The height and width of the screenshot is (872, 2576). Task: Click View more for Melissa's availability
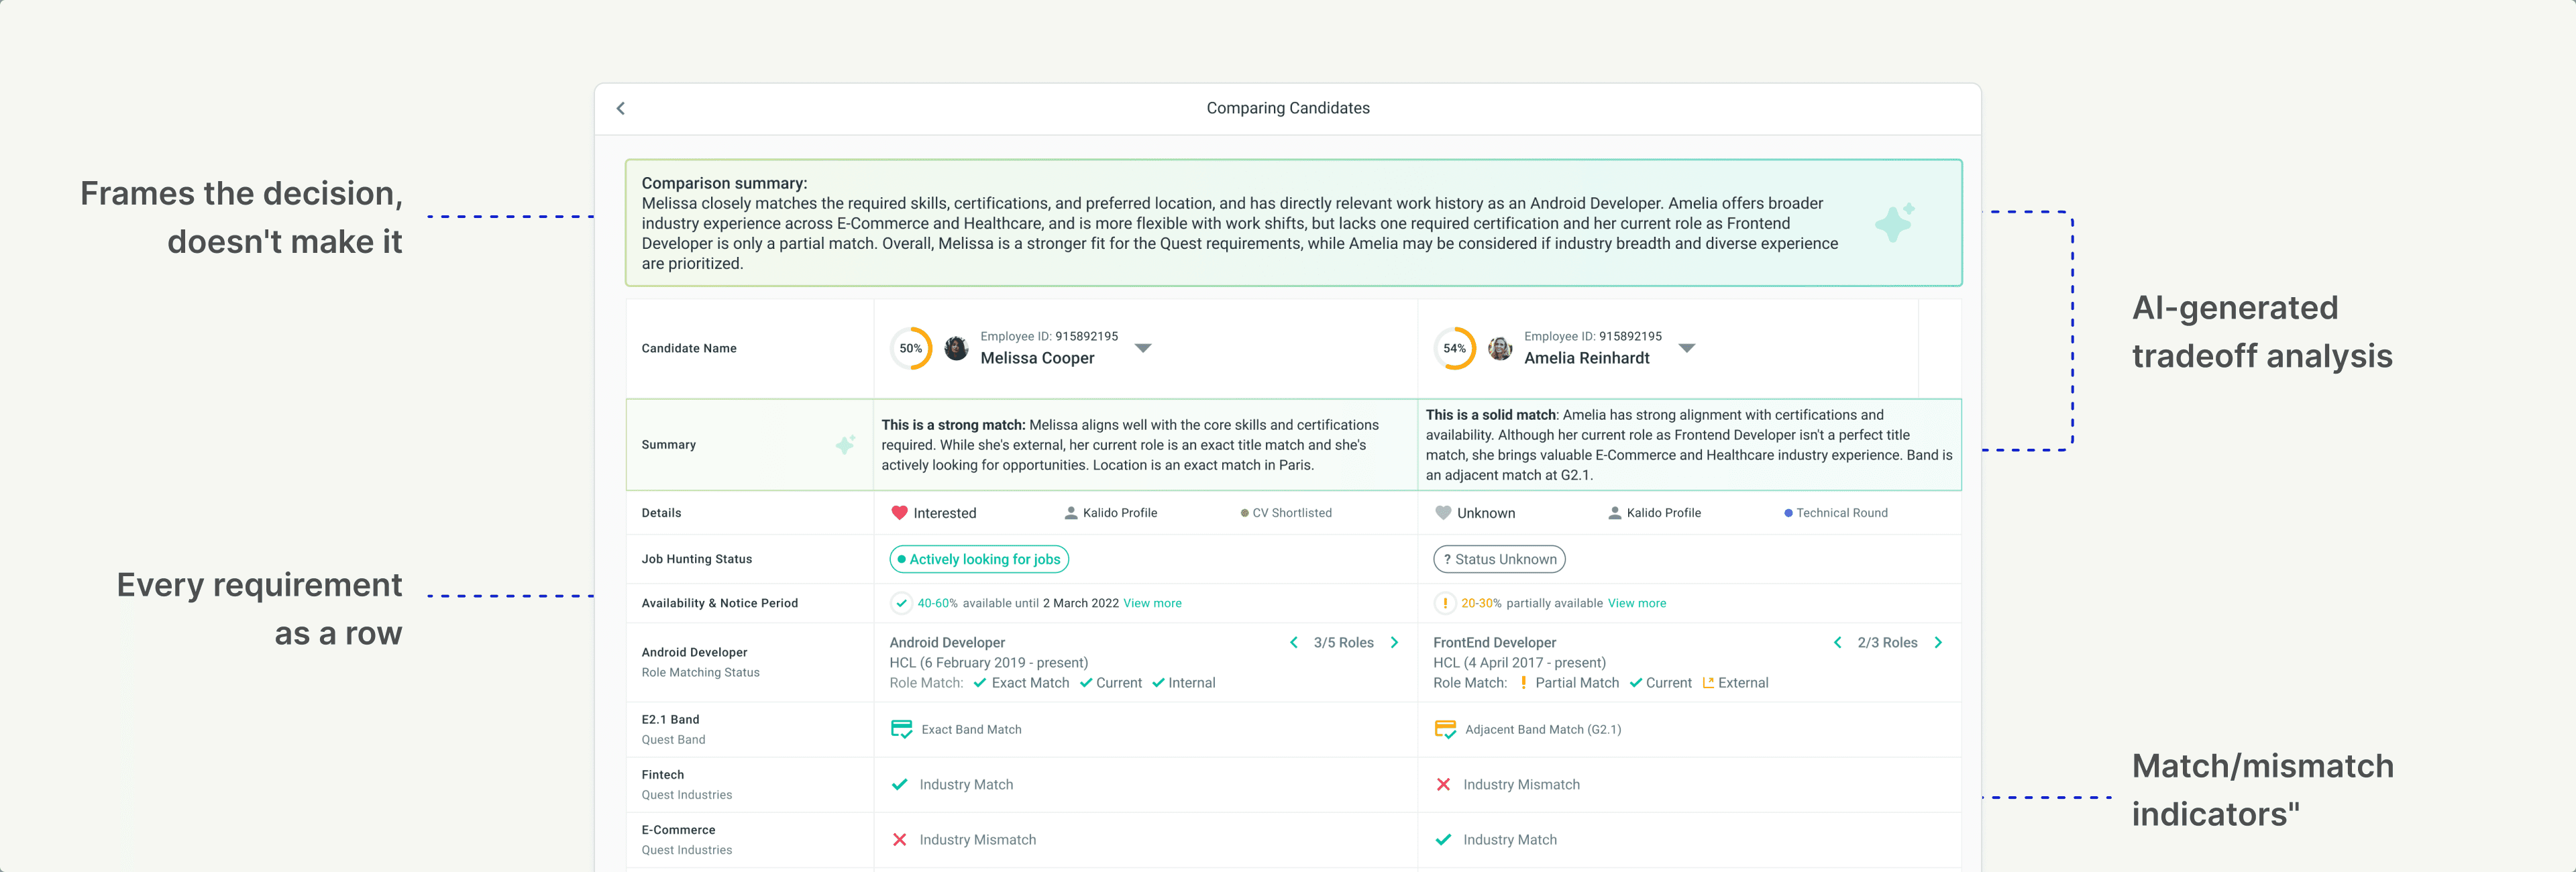point(1152,603)
